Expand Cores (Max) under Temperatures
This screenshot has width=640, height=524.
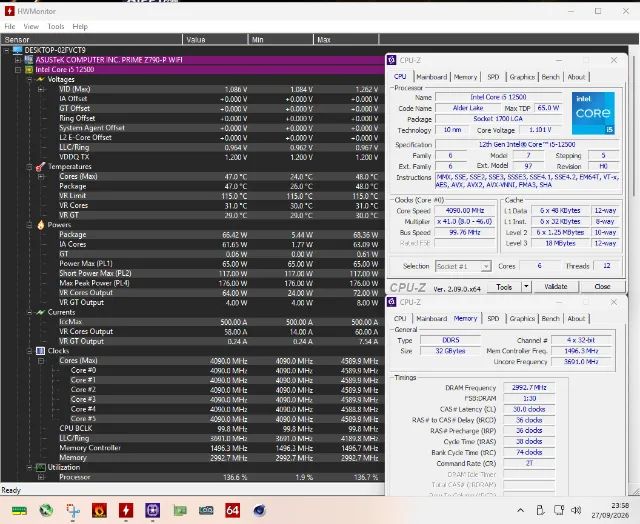coord(41,177)
